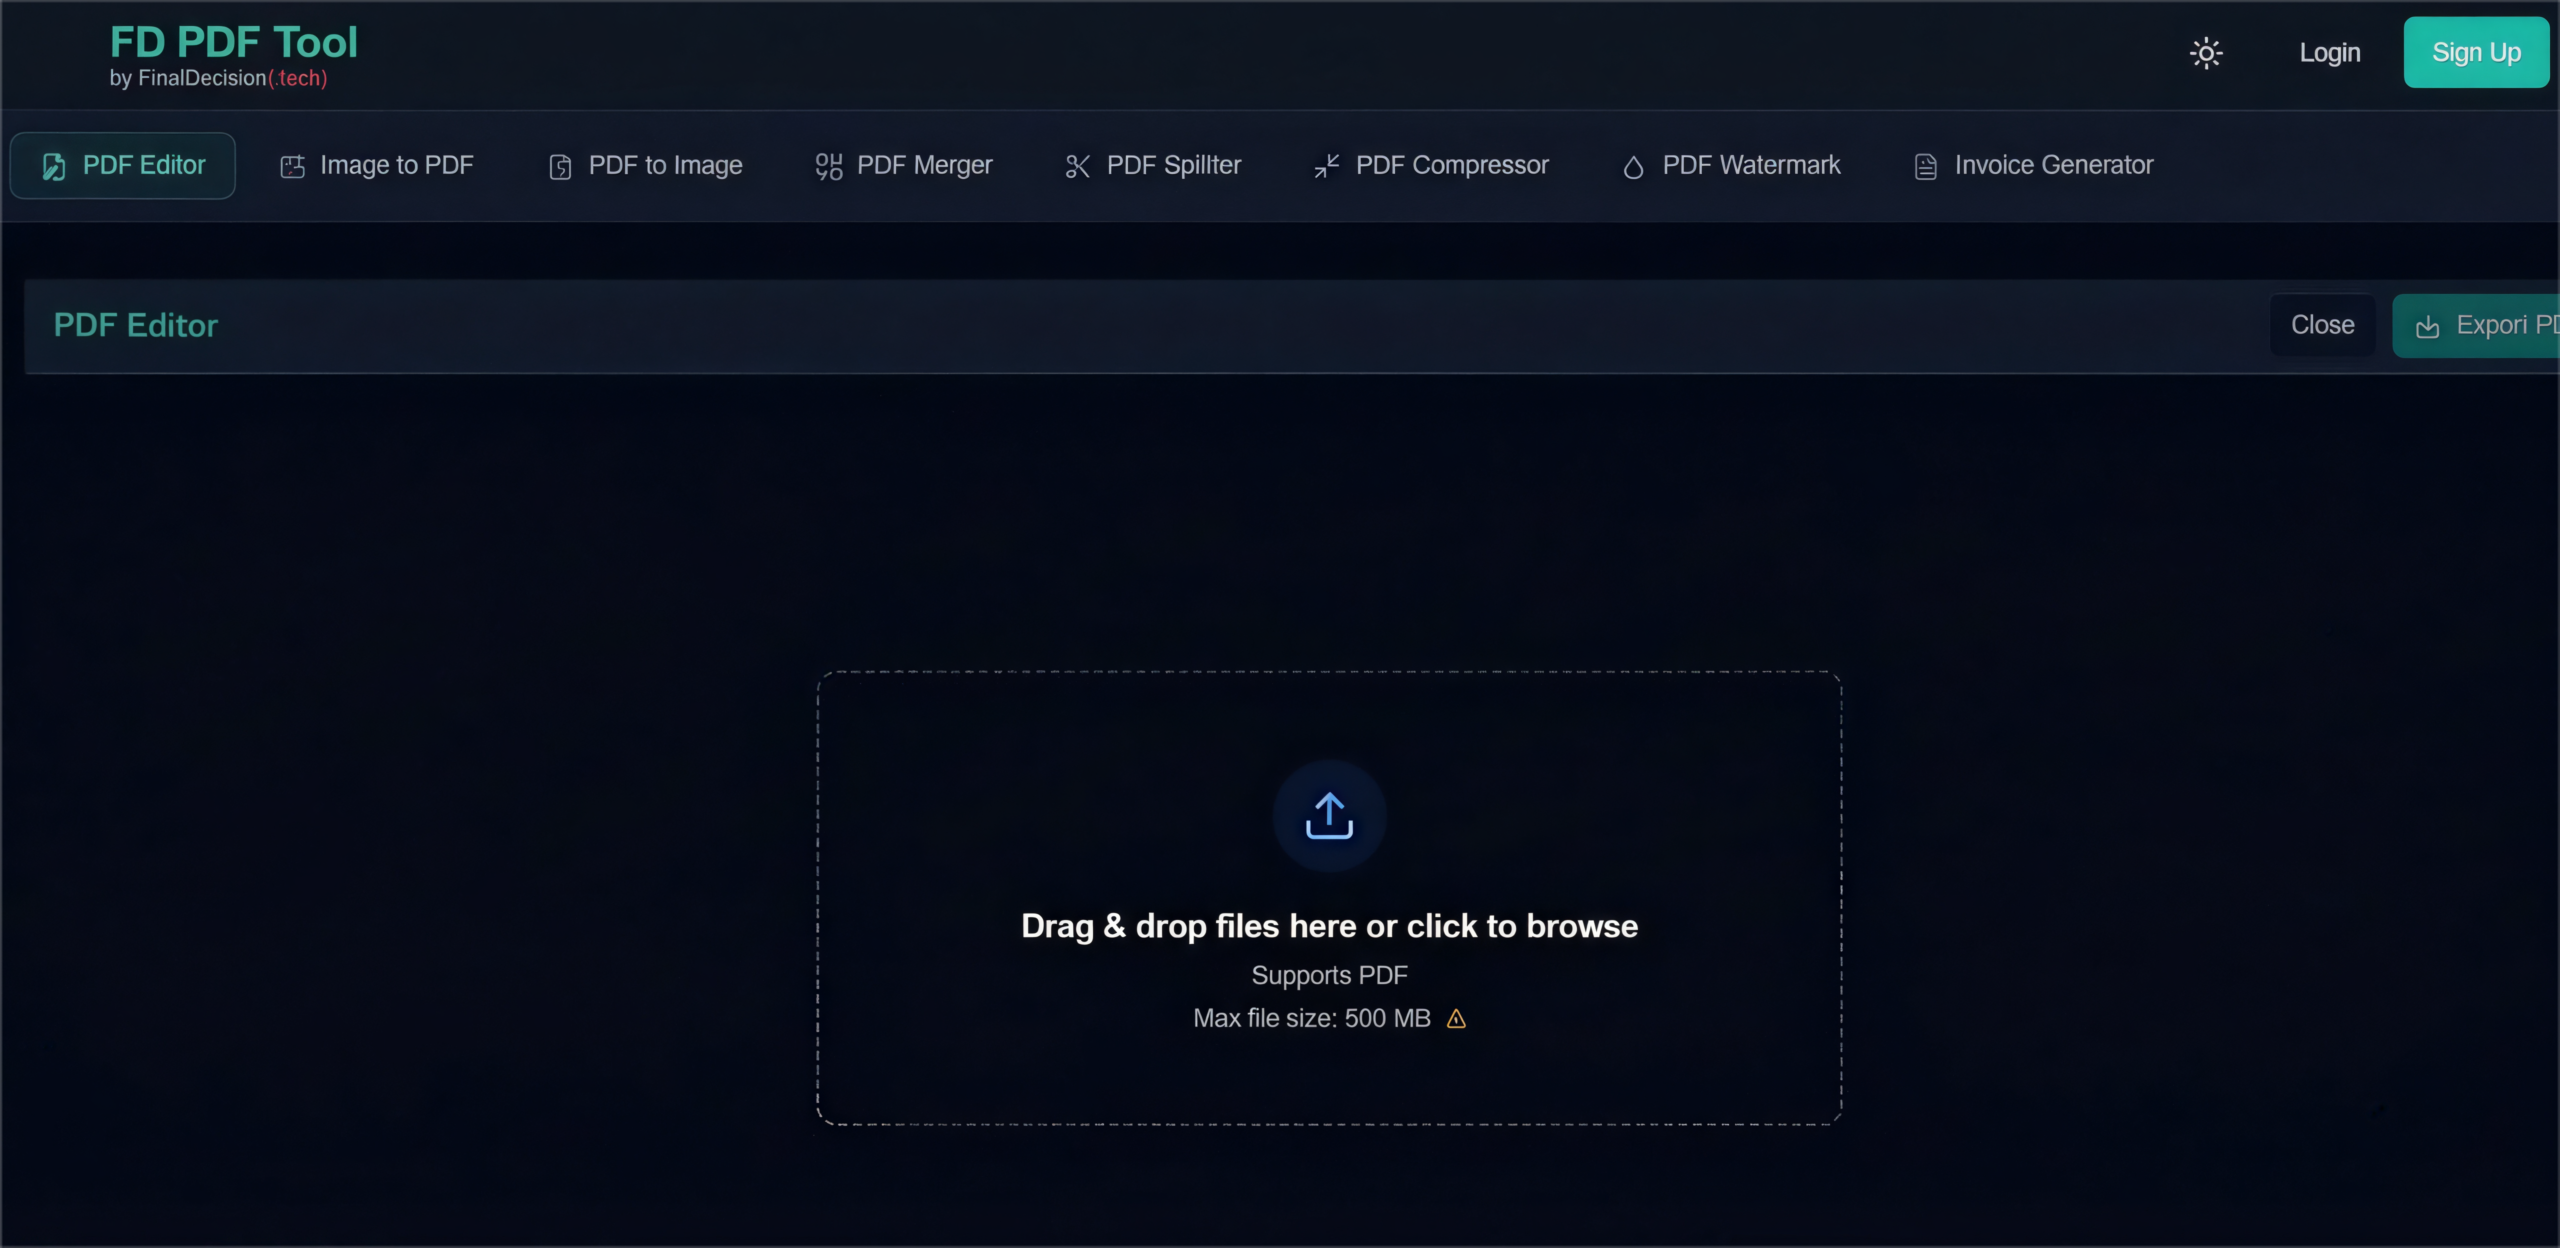The image size is (2560, 1248).
Task: Click the FD PDF Tool logo
Action: (233, 43)
